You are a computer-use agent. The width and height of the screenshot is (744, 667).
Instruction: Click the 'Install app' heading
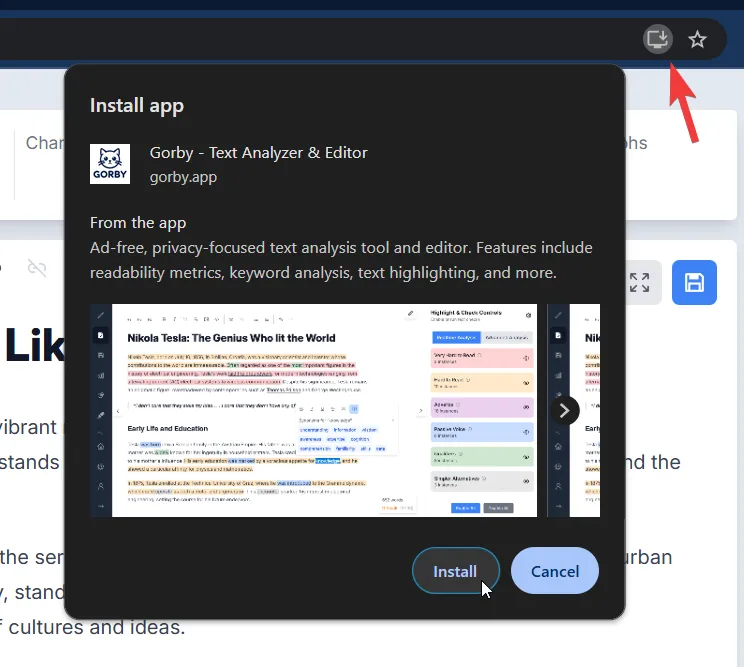(137, 105)
